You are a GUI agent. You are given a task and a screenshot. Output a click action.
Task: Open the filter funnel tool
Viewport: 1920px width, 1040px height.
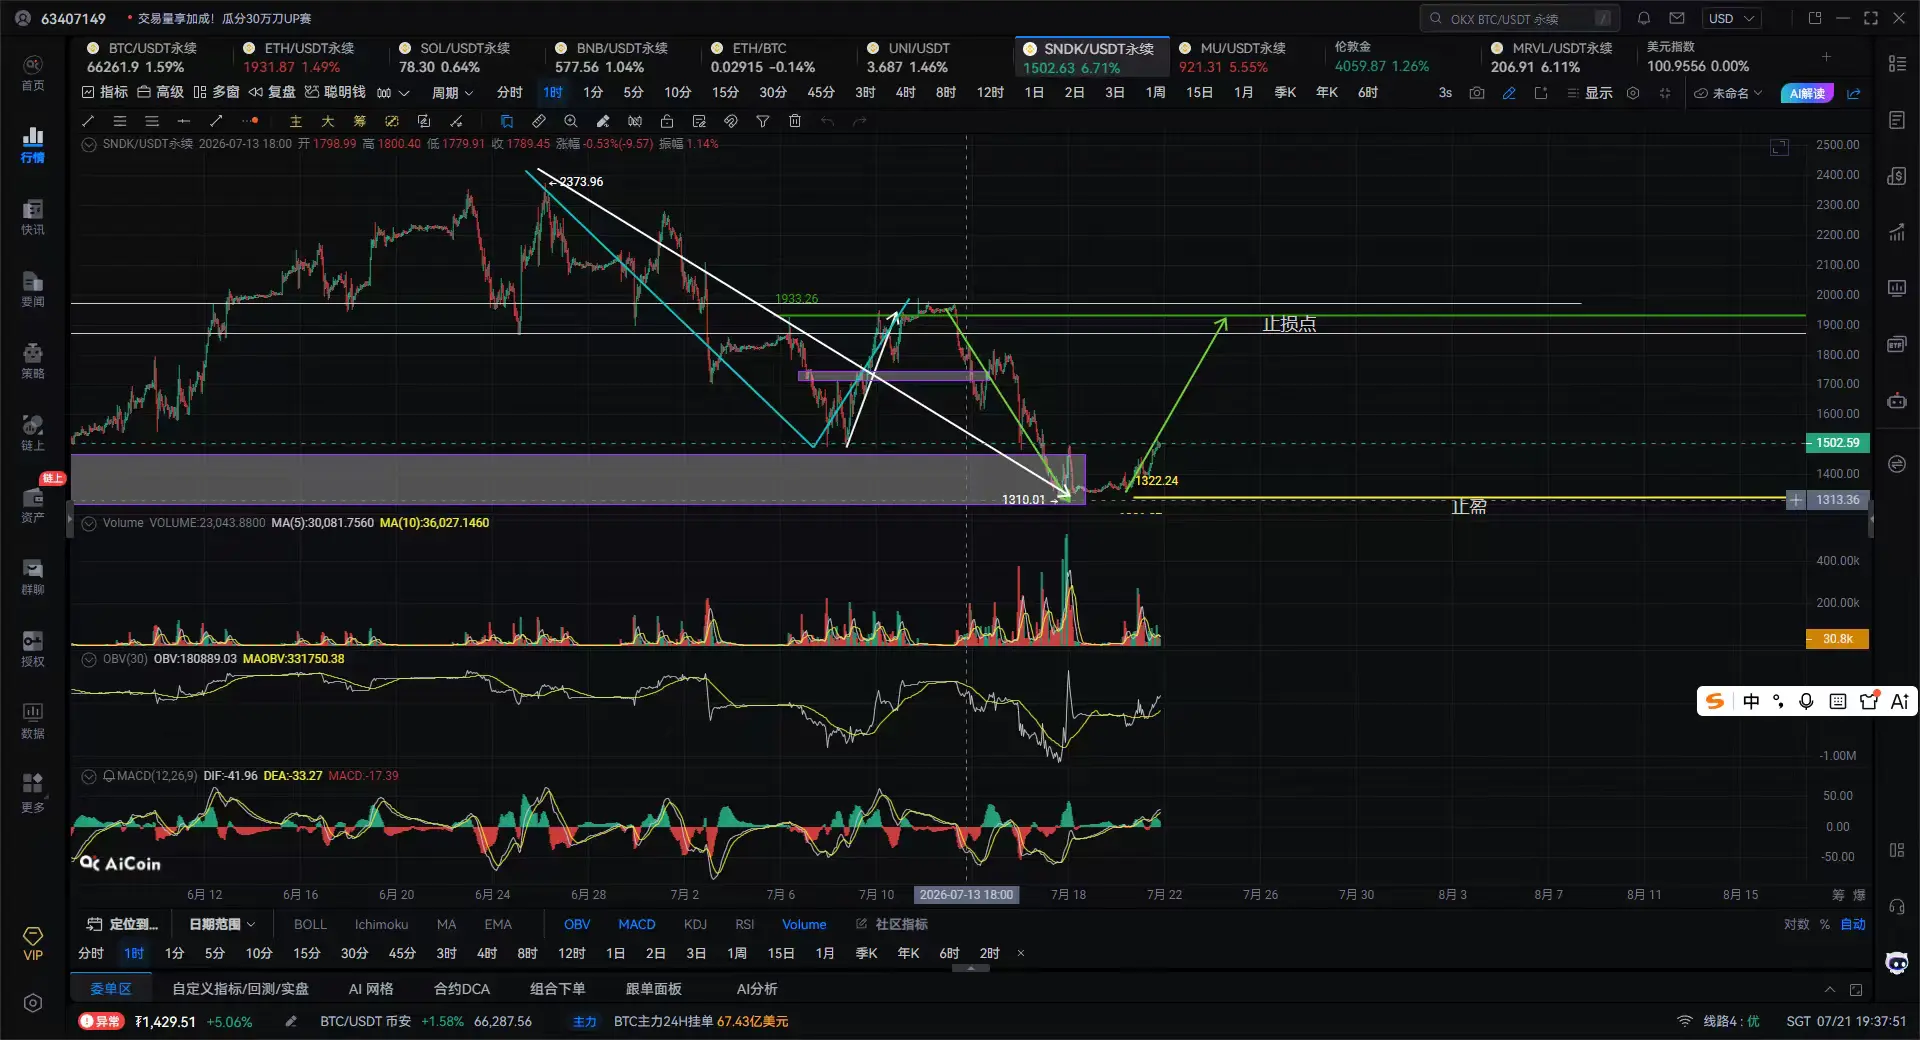click(763, 121)
